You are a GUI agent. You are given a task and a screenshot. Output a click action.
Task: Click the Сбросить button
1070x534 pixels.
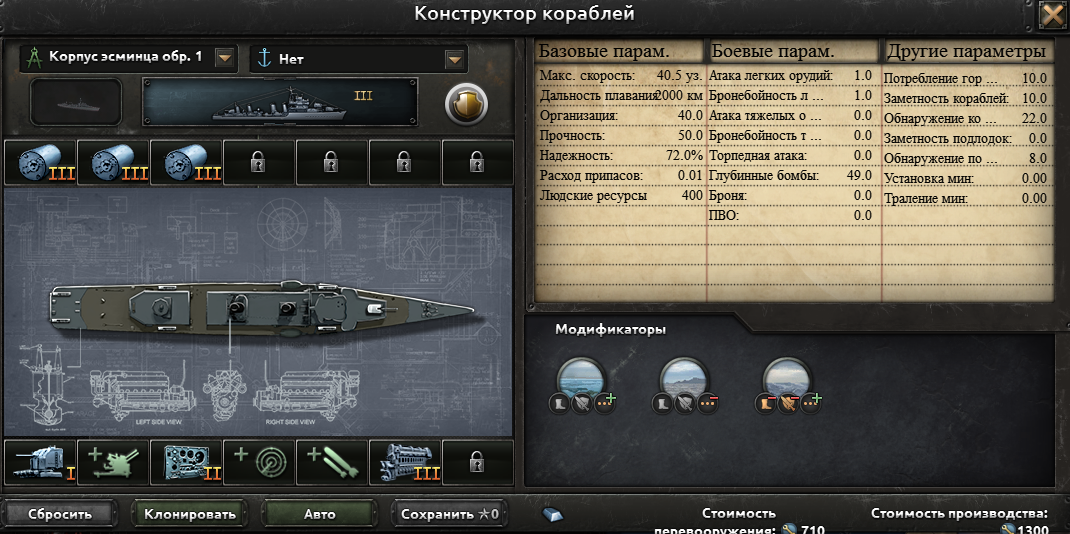click(59, 514)
